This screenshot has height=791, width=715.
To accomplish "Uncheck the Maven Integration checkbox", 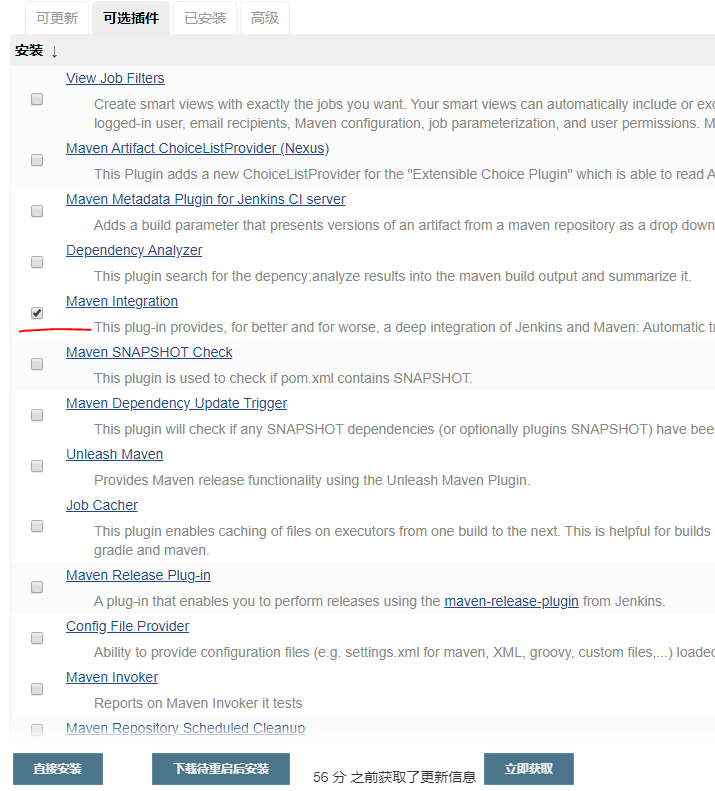I will tap(37, 313).
